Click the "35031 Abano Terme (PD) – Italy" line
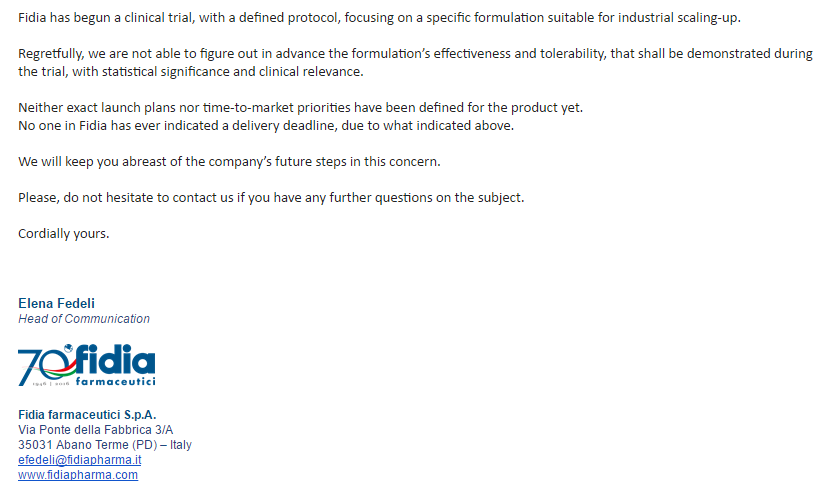 pos(105,444)
